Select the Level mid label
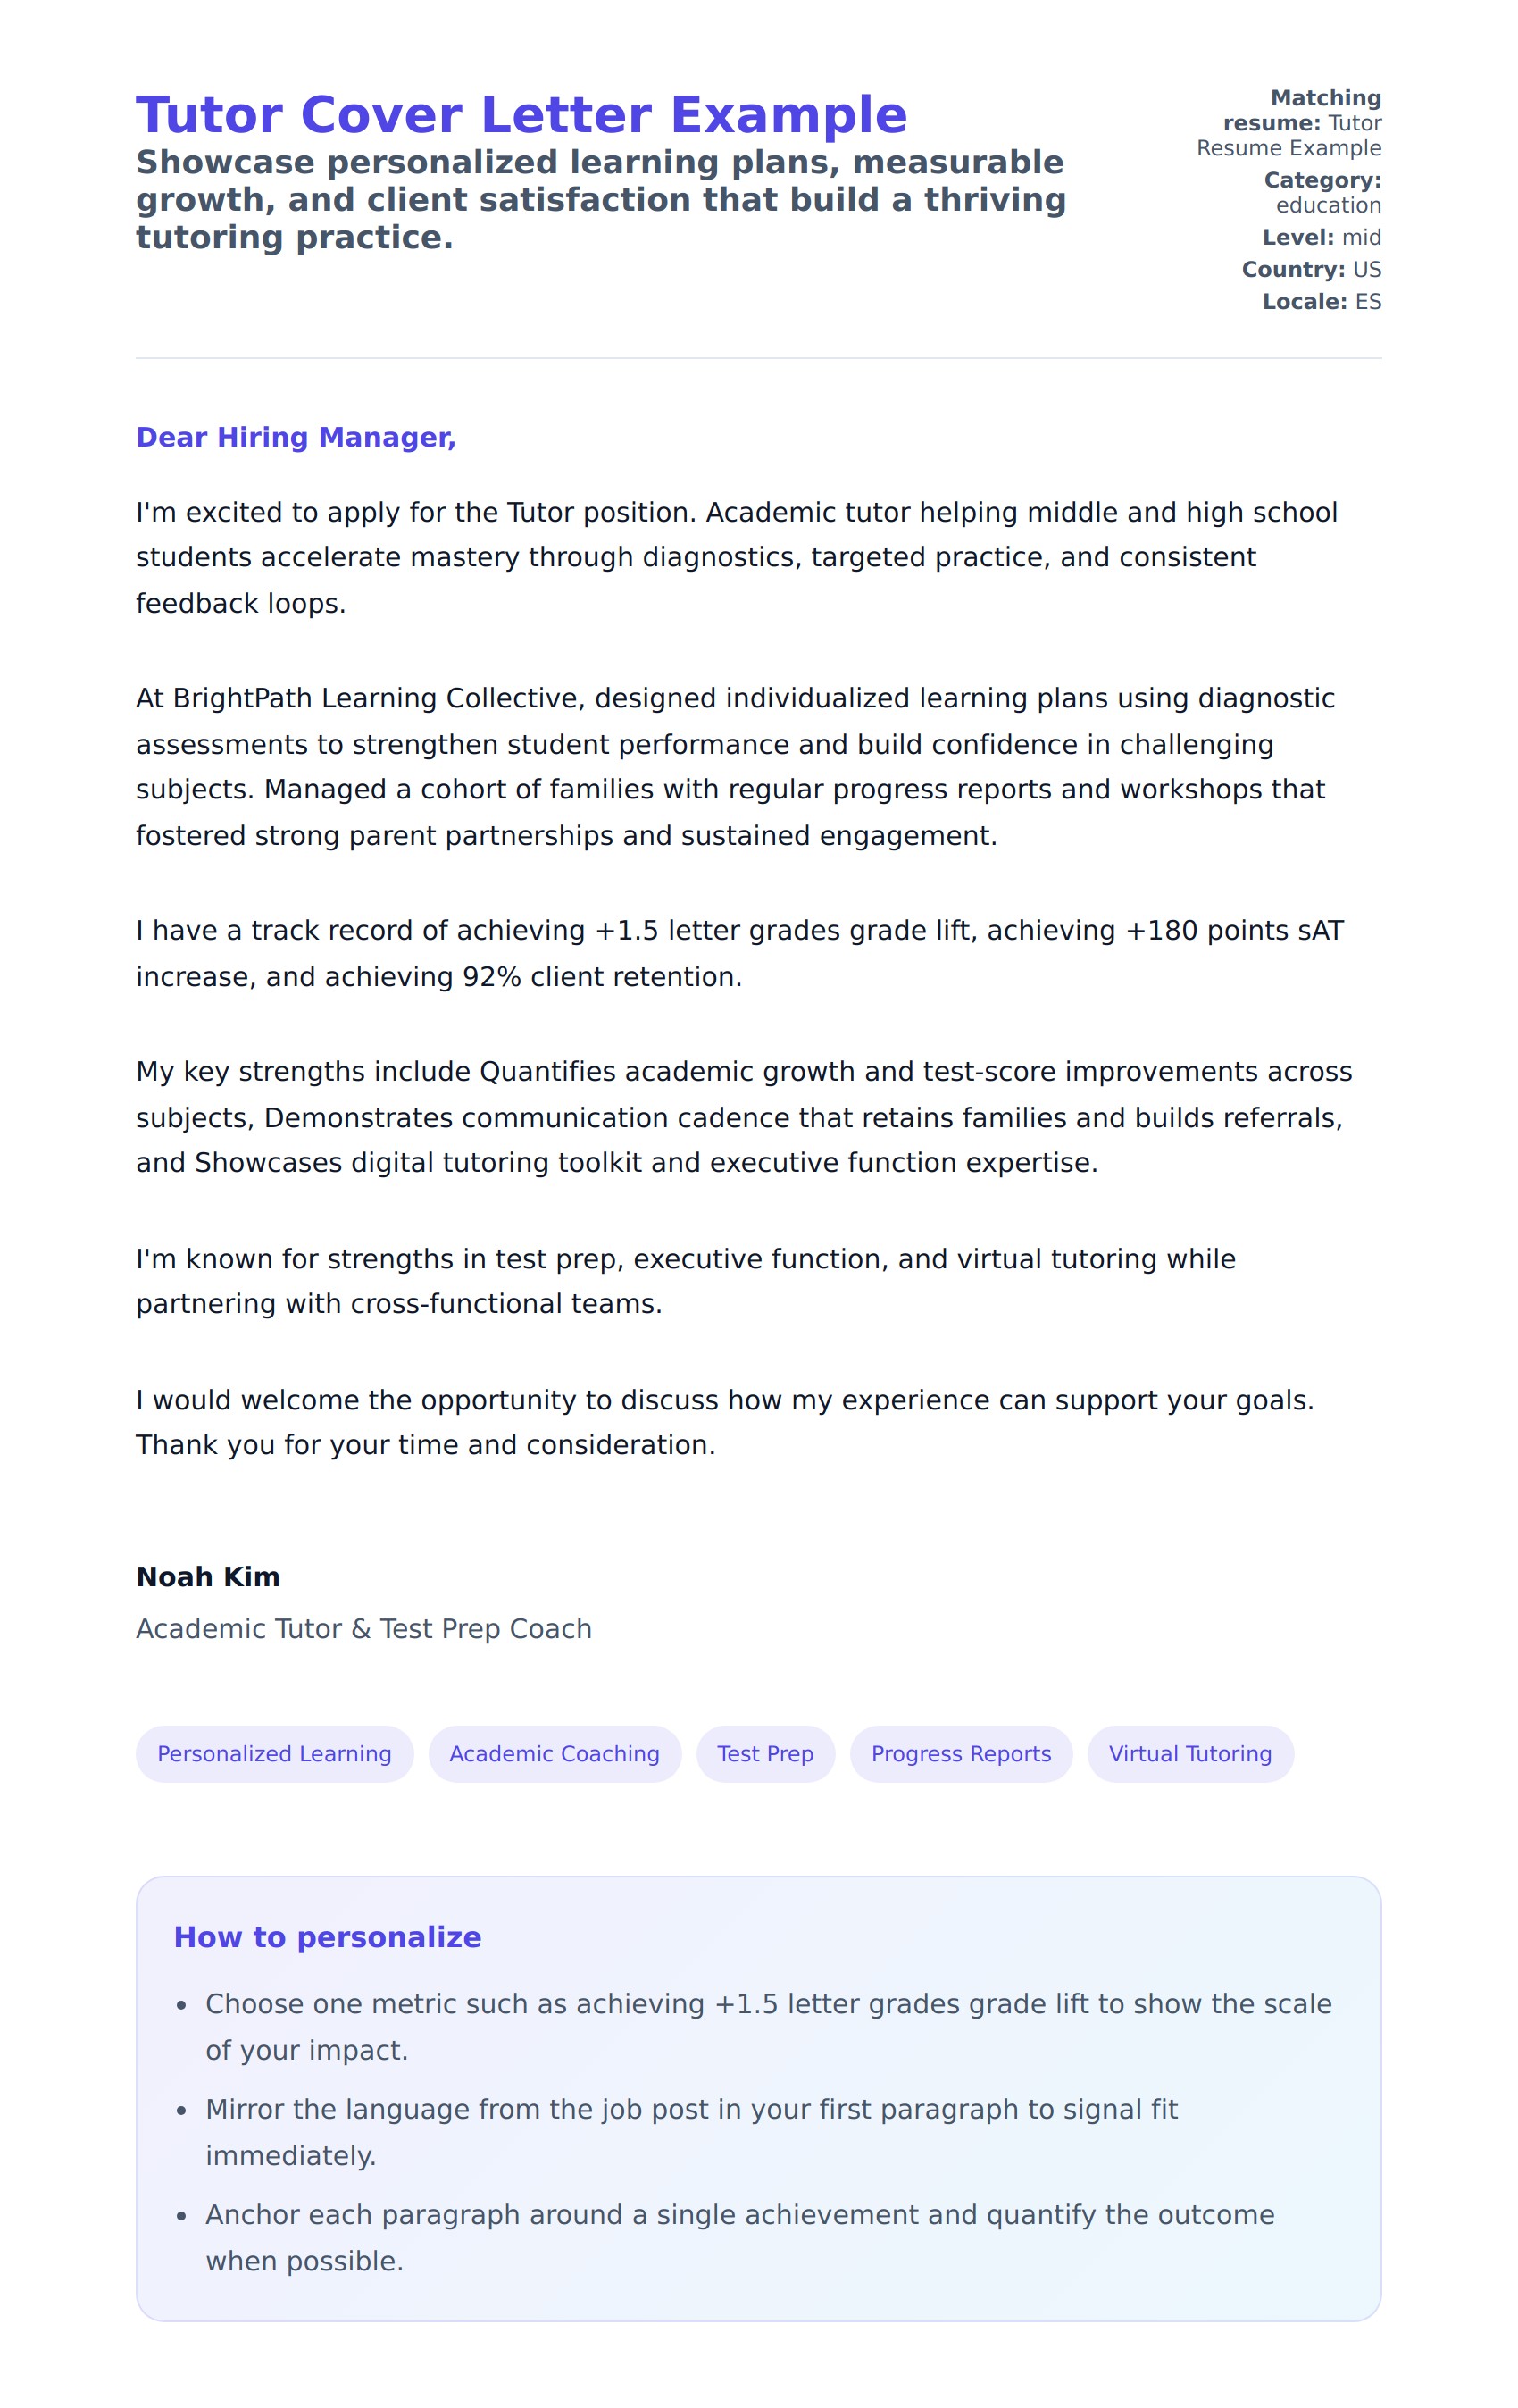This screenshot has width=1518, height=2408. coord(1320,237)
